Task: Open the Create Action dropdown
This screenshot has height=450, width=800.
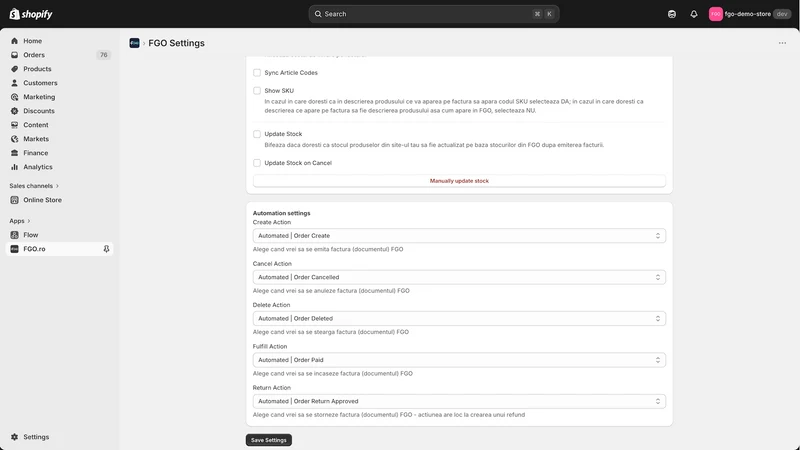Action: click(x=459, y=236)
